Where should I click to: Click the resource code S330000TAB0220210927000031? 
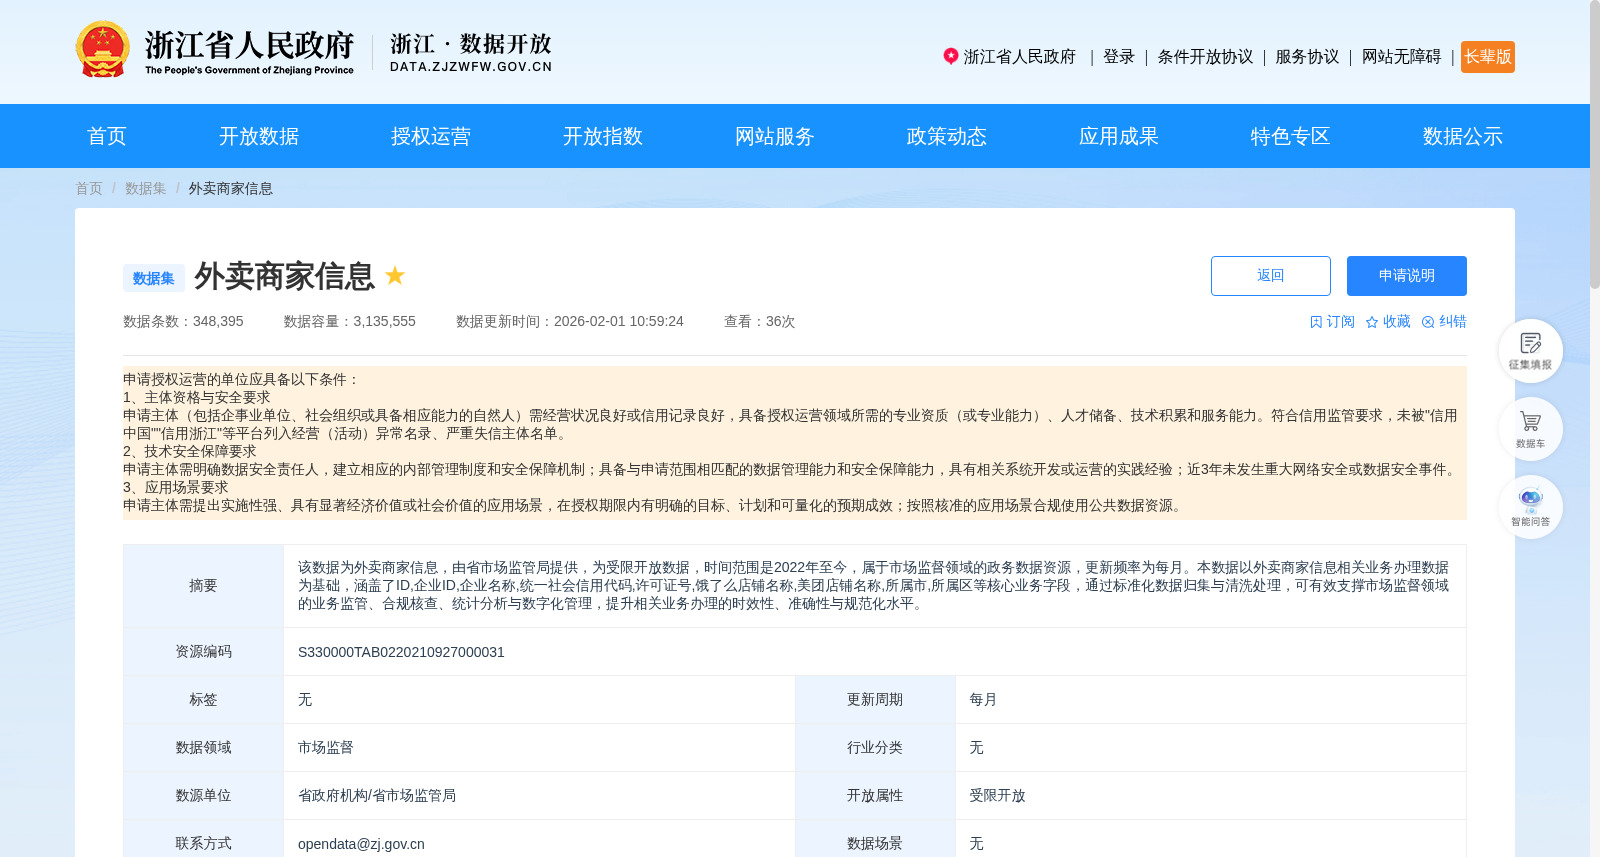(x=401, y=652)
